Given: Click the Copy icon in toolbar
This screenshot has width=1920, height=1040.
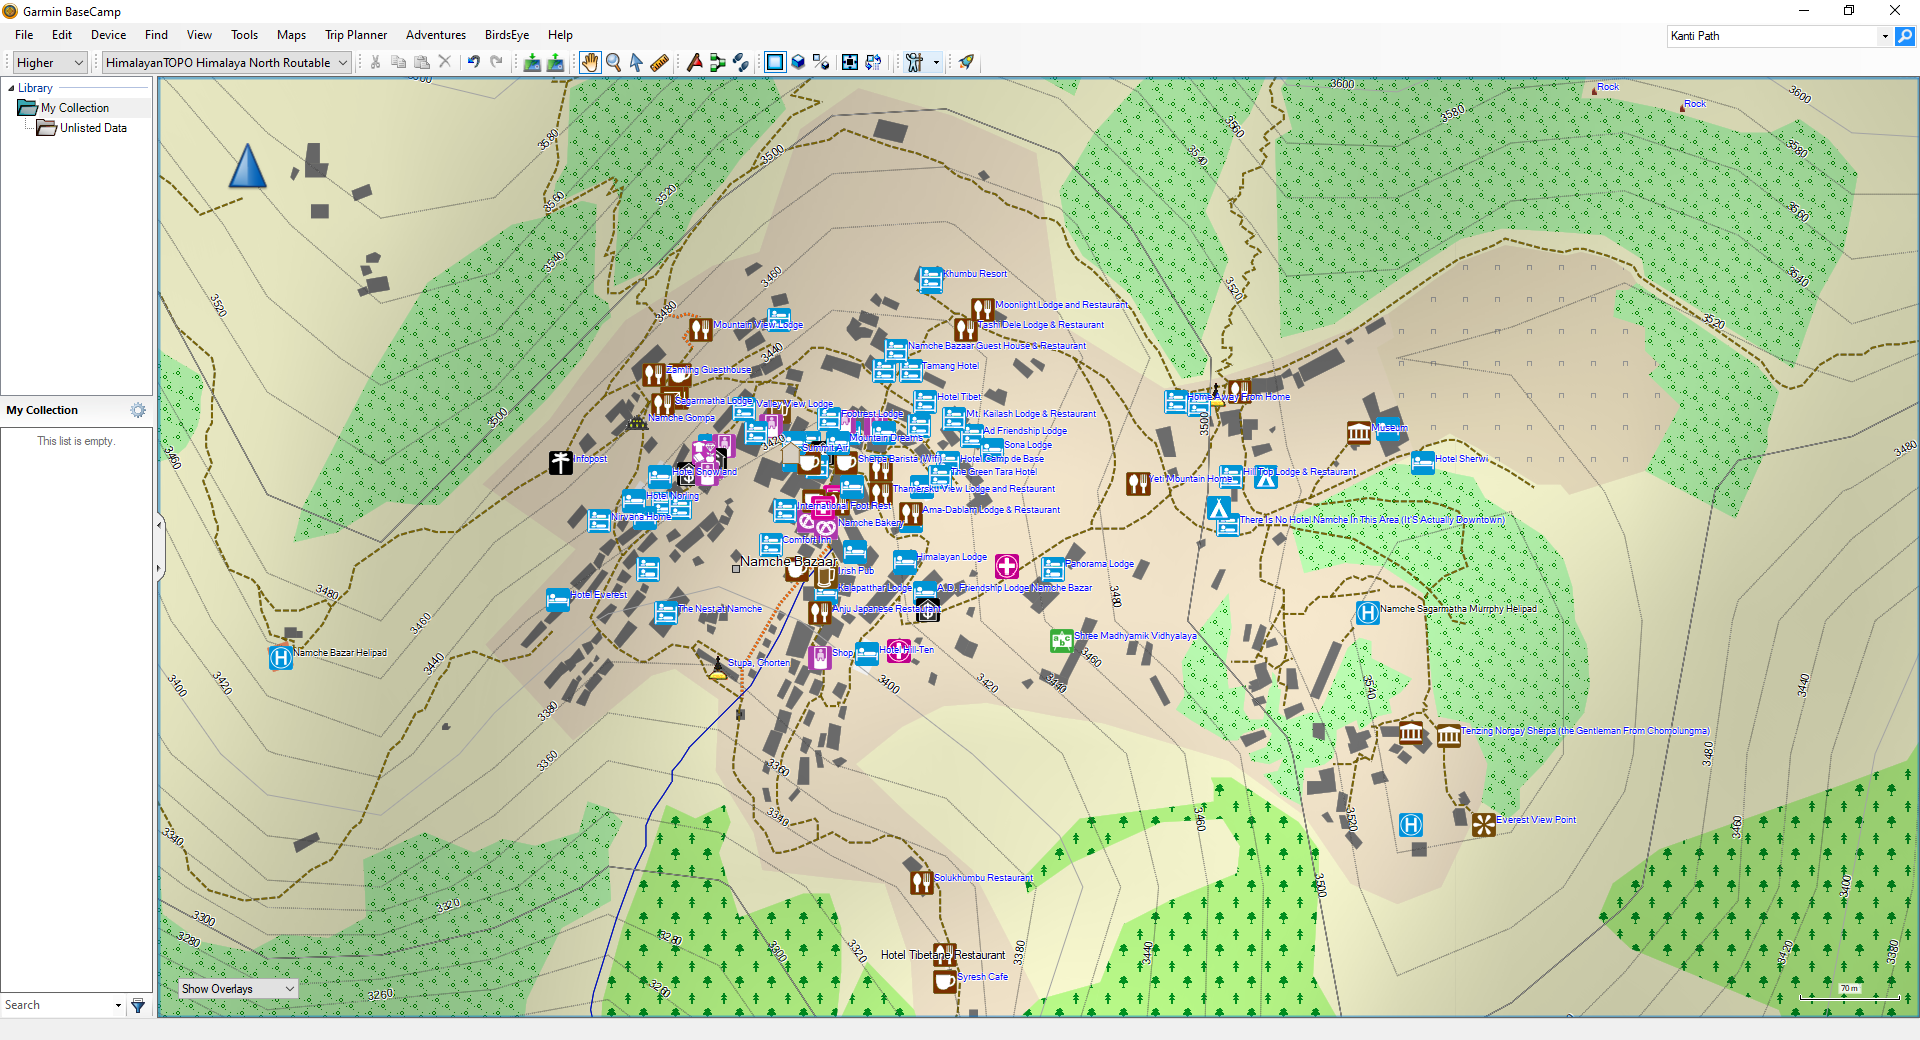Looking at the screenshot, I should point(398,62).
